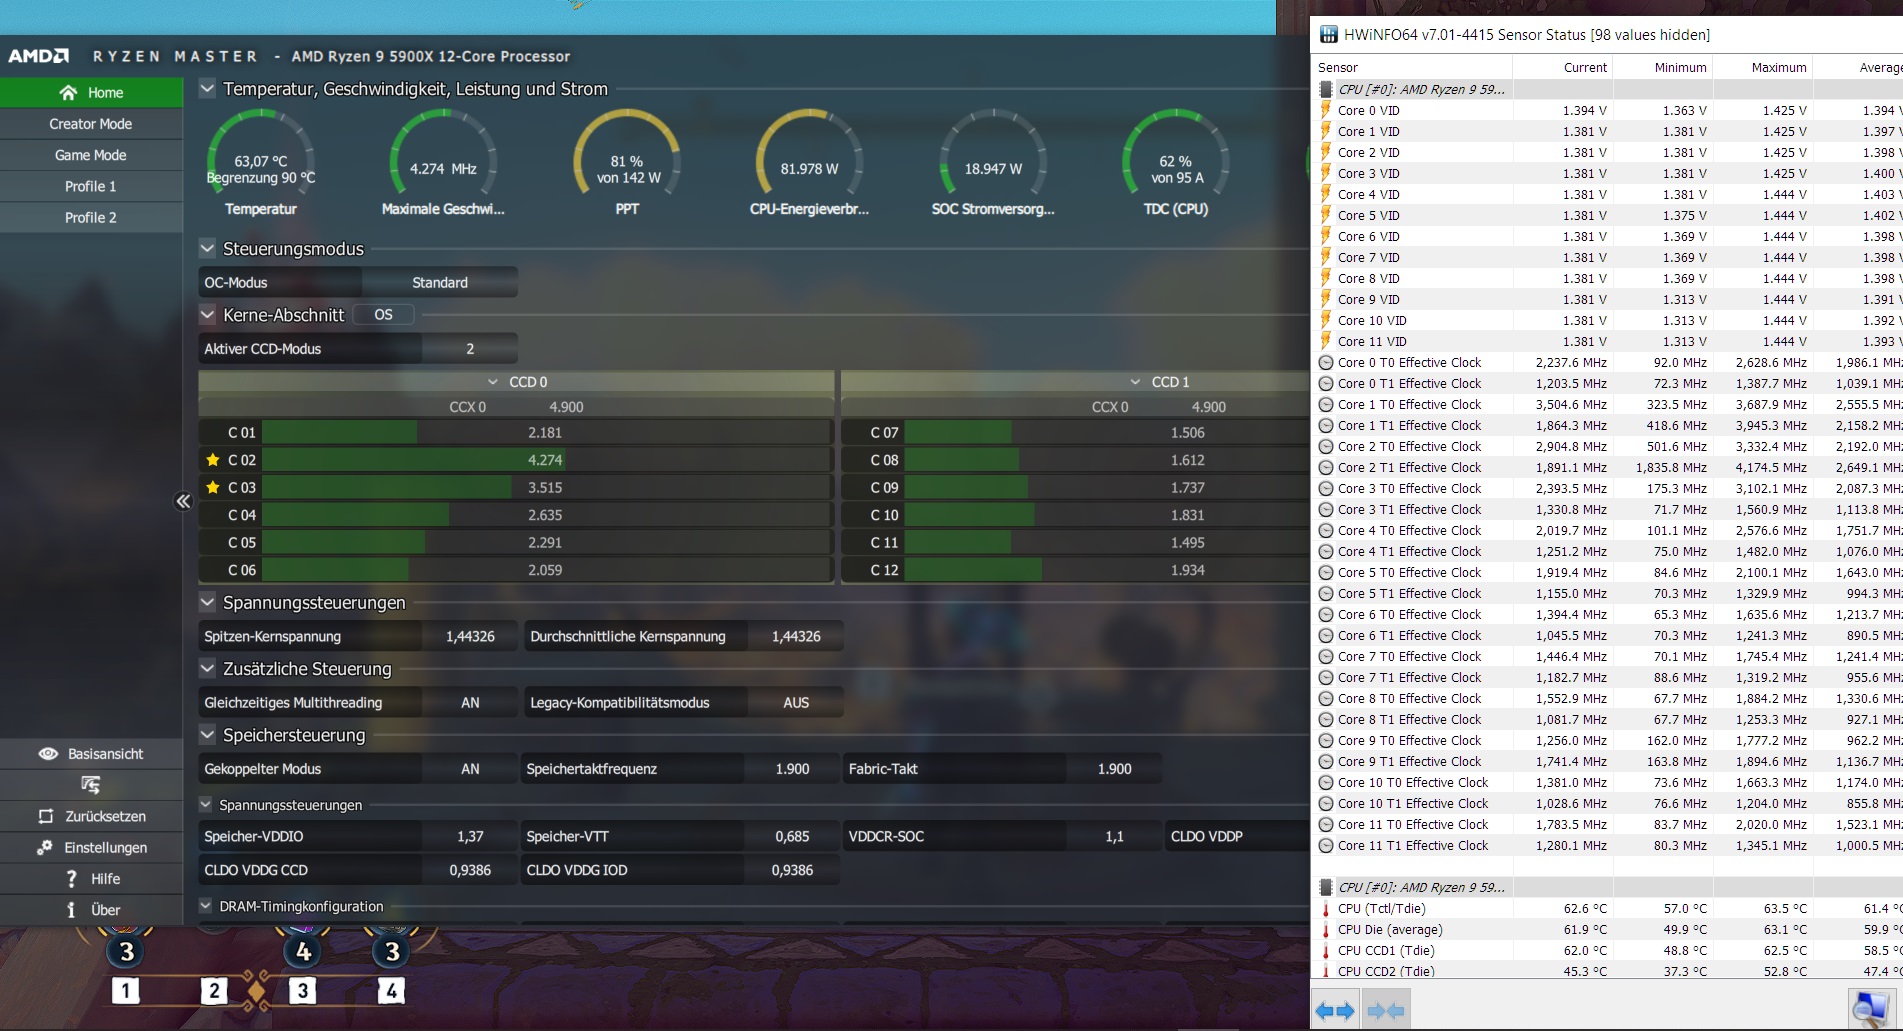Screen dimensions: 1903x1031
Task: Select the Core 11 VID row lightning icon
Action: click(x=1326, y=341)
